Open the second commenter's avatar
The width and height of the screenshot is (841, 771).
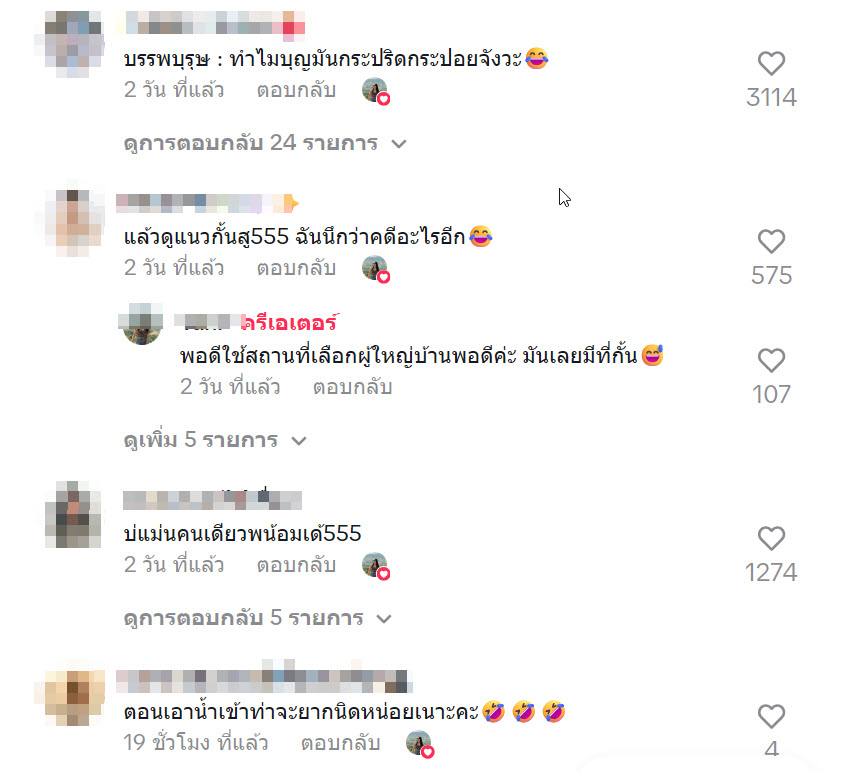click(x=73, y=223)
